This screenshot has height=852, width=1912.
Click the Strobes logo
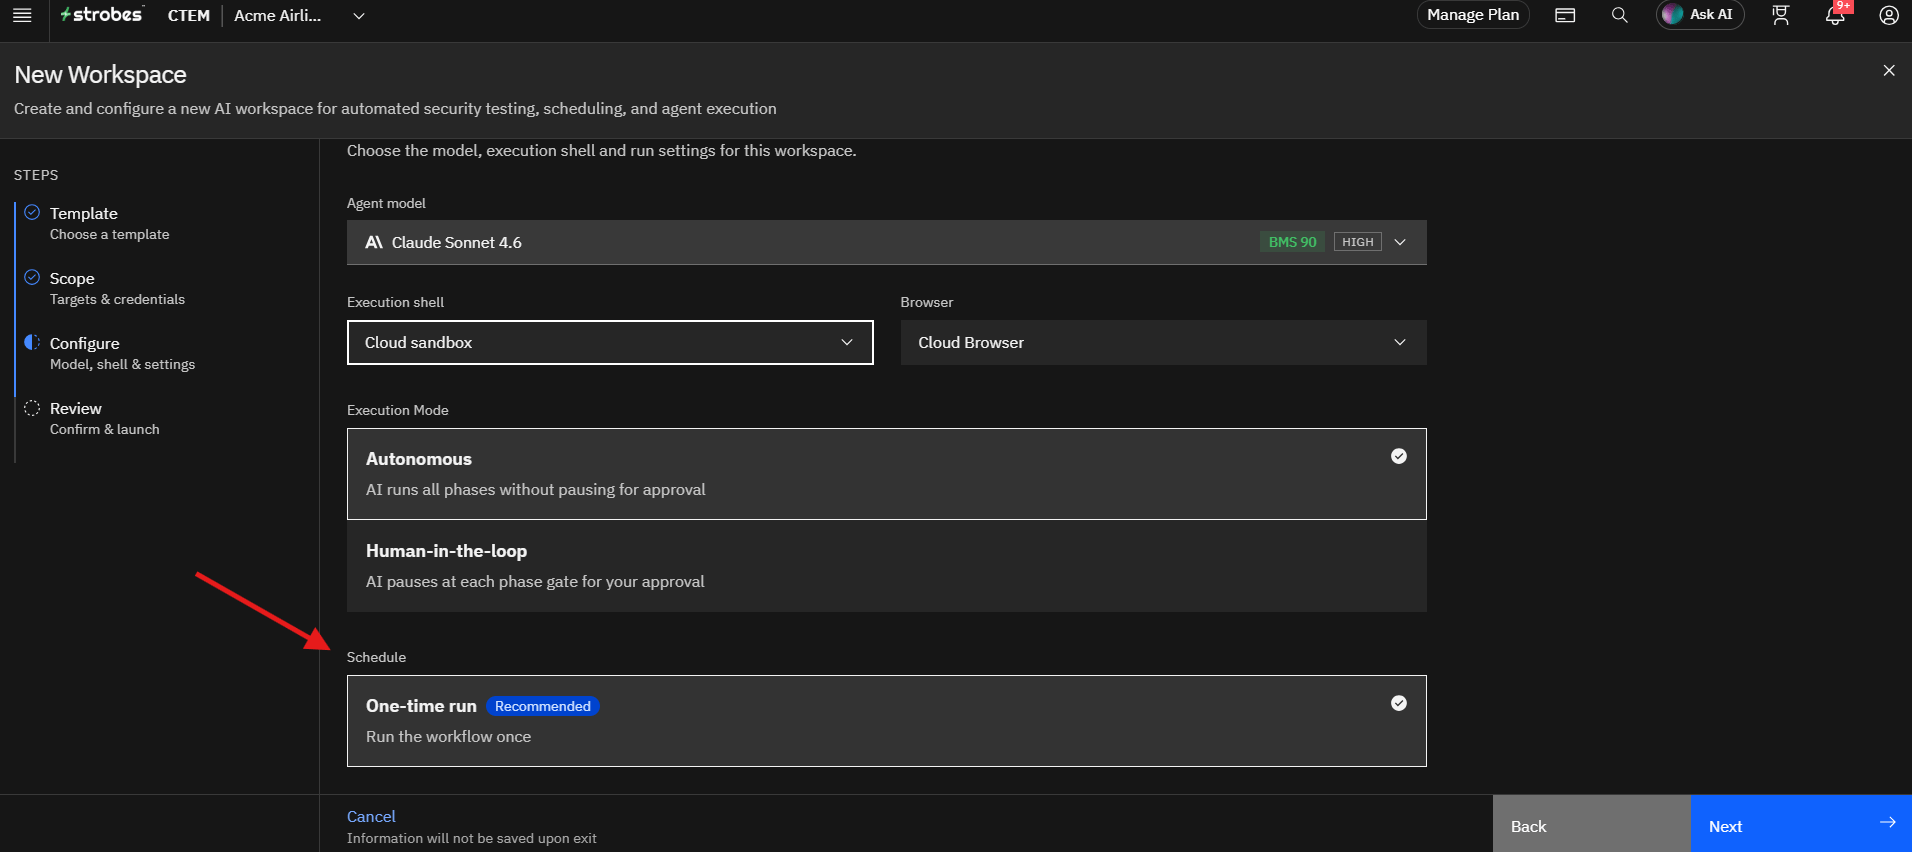tap(101, 14)
